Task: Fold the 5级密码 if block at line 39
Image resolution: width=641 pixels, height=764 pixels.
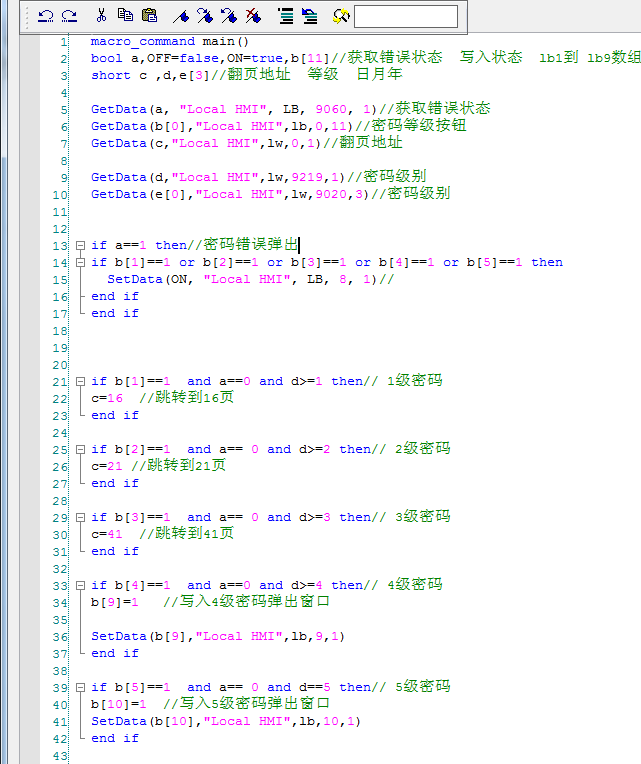Action: click(81, 687)
